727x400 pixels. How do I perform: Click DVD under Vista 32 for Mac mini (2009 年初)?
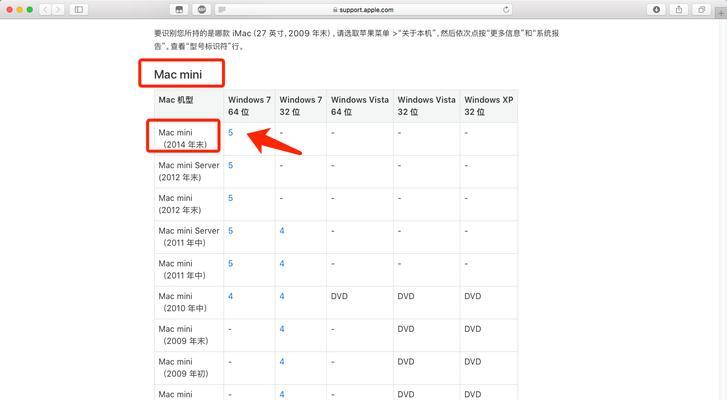coord(406,362)
